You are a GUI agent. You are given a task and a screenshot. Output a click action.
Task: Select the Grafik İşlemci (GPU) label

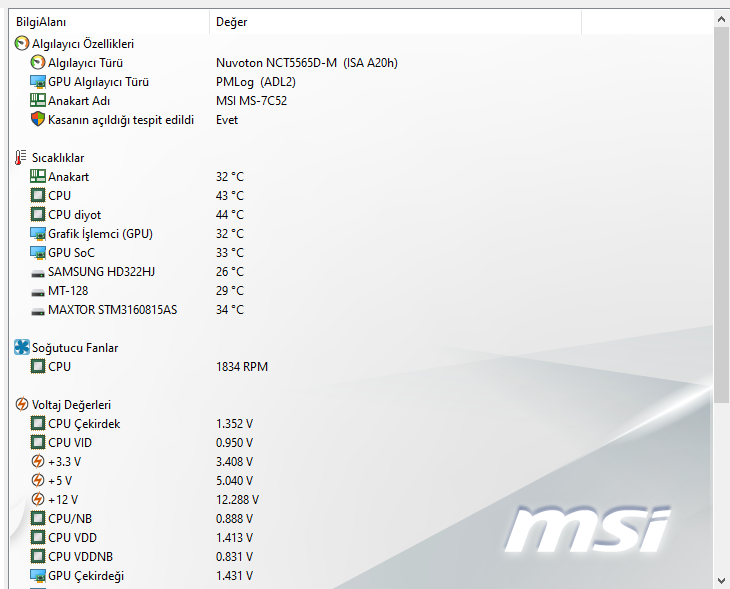[100, 234]
